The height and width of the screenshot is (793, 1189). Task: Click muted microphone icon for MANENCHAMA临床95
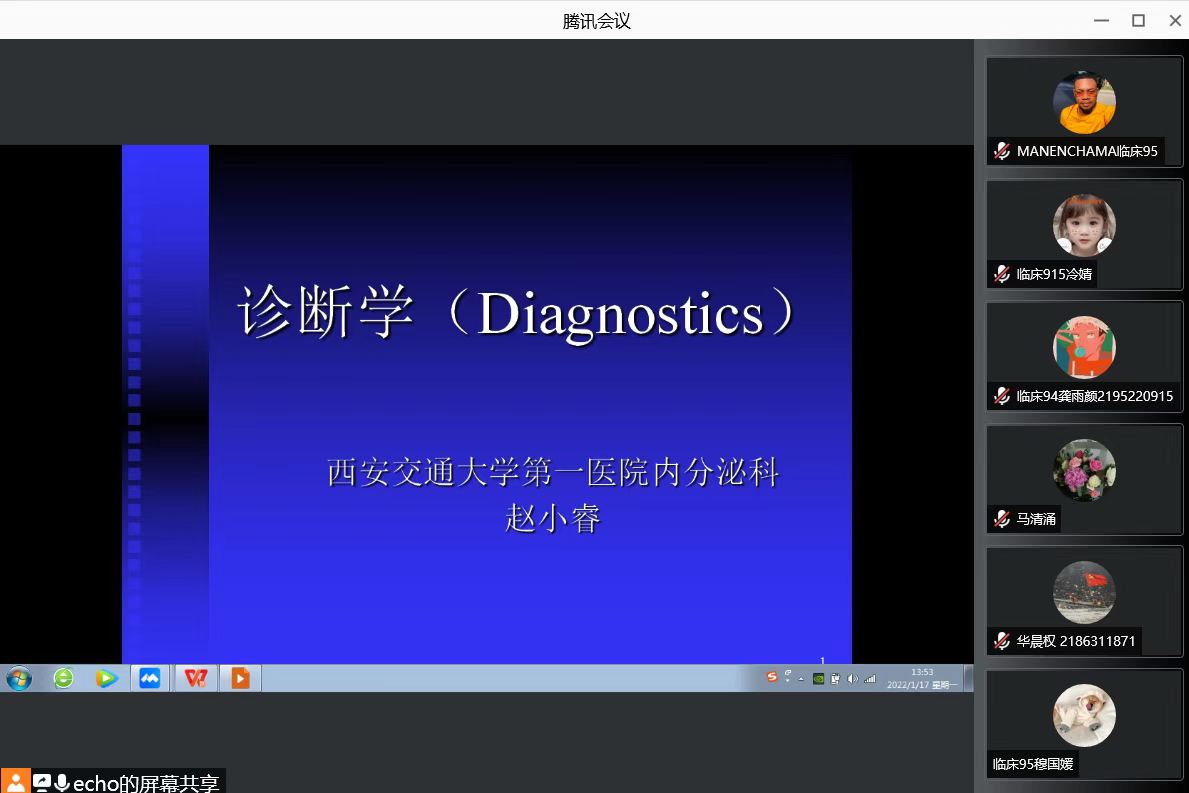(x=1002, y=151)
